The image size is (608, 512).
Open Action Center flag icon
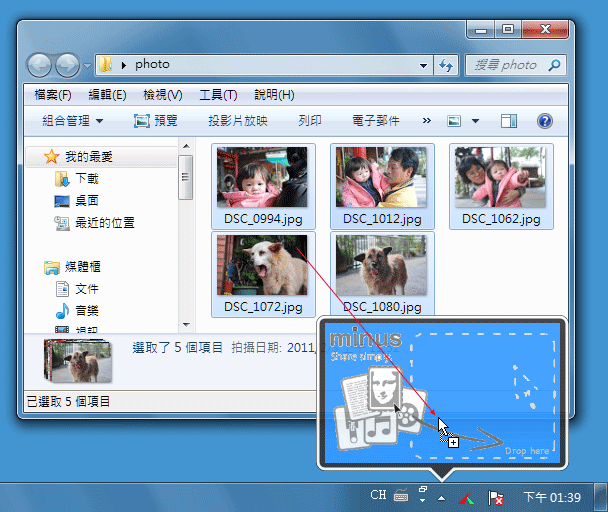click(x=495, y=498)
